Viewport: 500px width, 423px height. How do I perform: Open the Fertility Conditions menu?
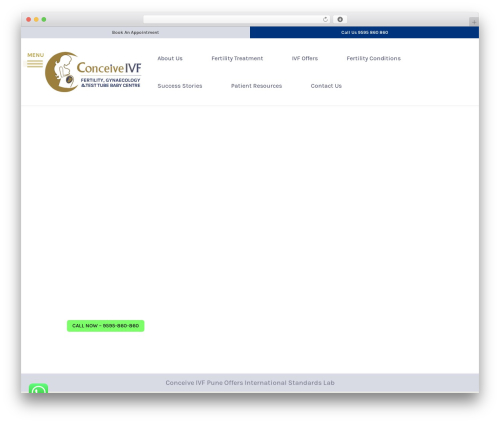[373, 58]
